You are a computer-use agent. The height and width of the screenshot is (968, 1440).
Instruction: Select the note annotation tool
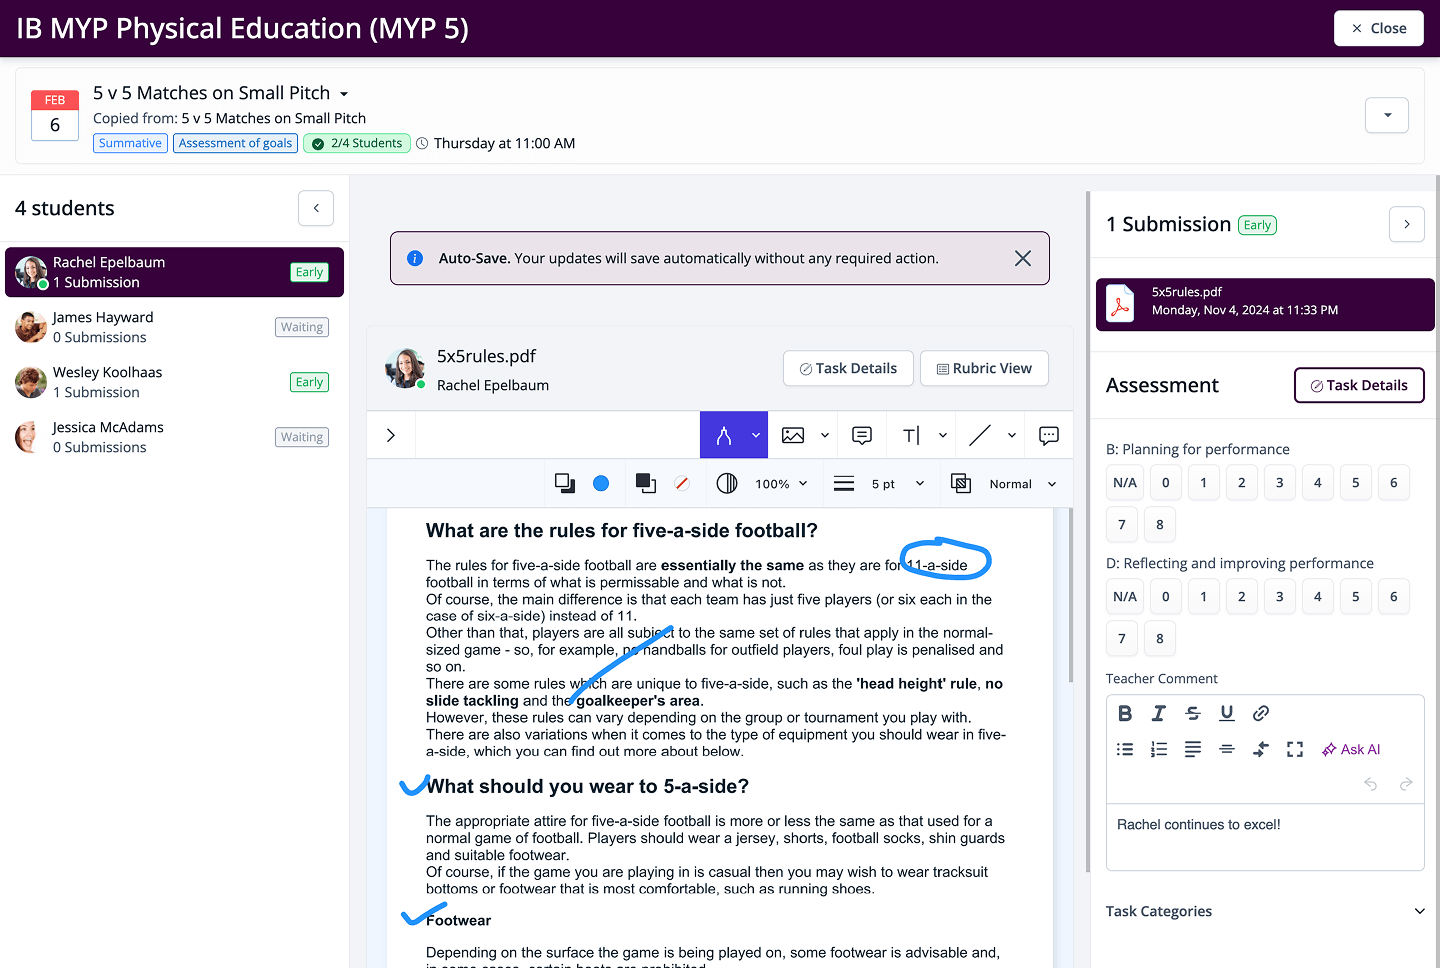coord(862,435)
